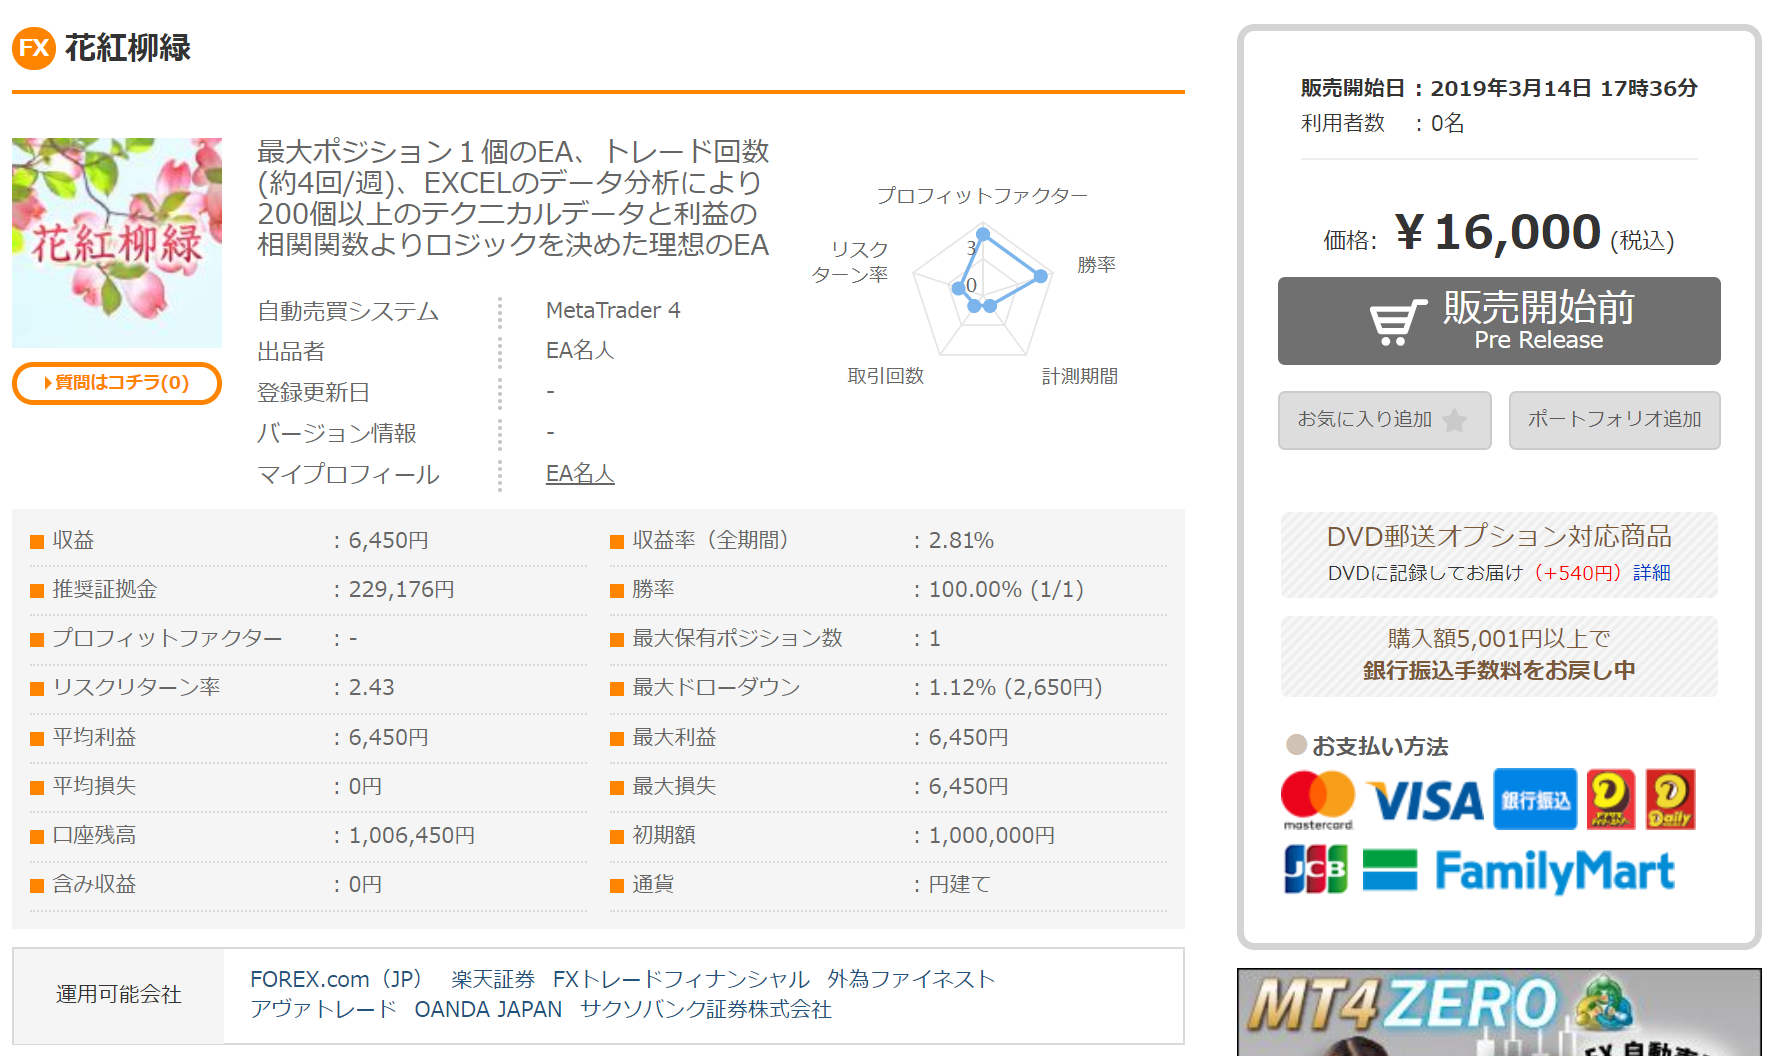Click the 取引回数 radar chart label

click(886, 376)
